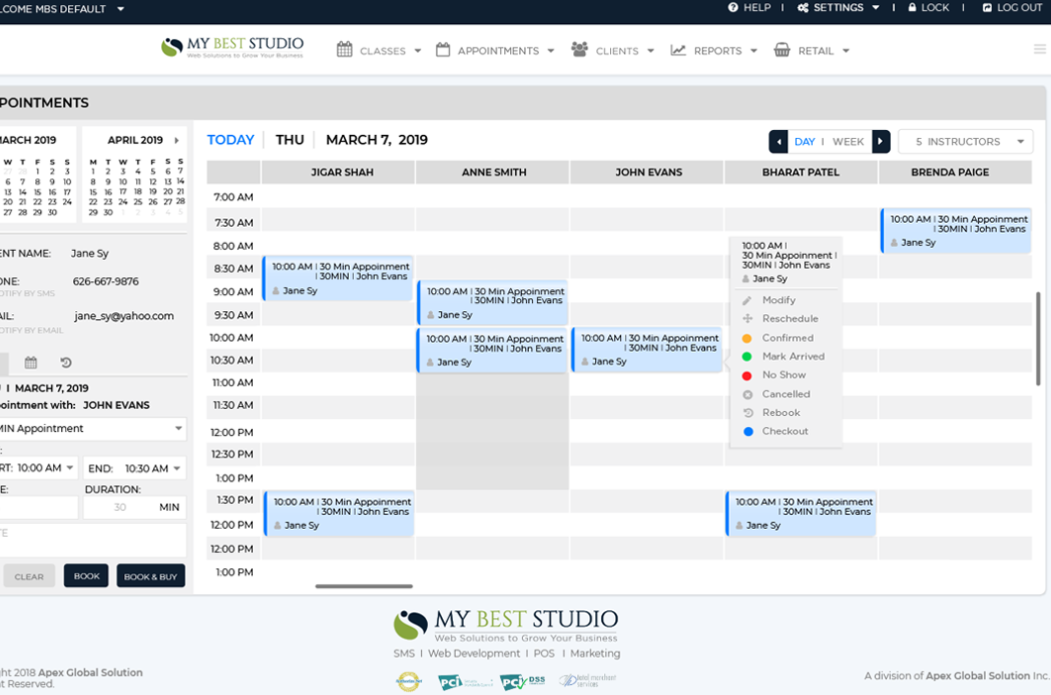Click the Reschedule move icon in context menu
This screenshot has width=1051, height=695.
point(746,318)
